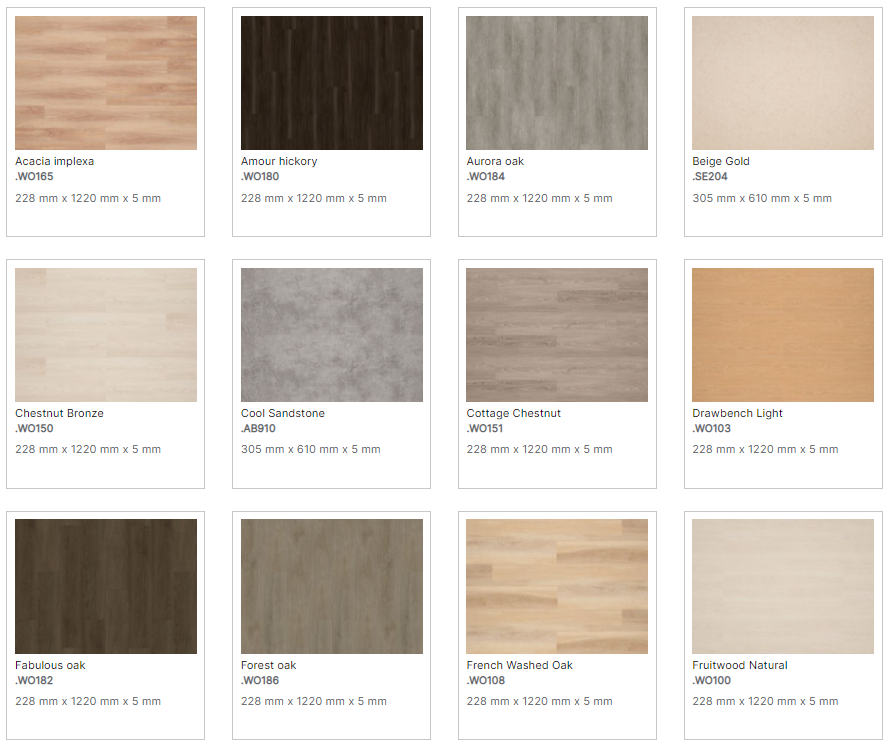Select product code .WO184
This screenshot has width=893, height=752.
pos(486,177)
